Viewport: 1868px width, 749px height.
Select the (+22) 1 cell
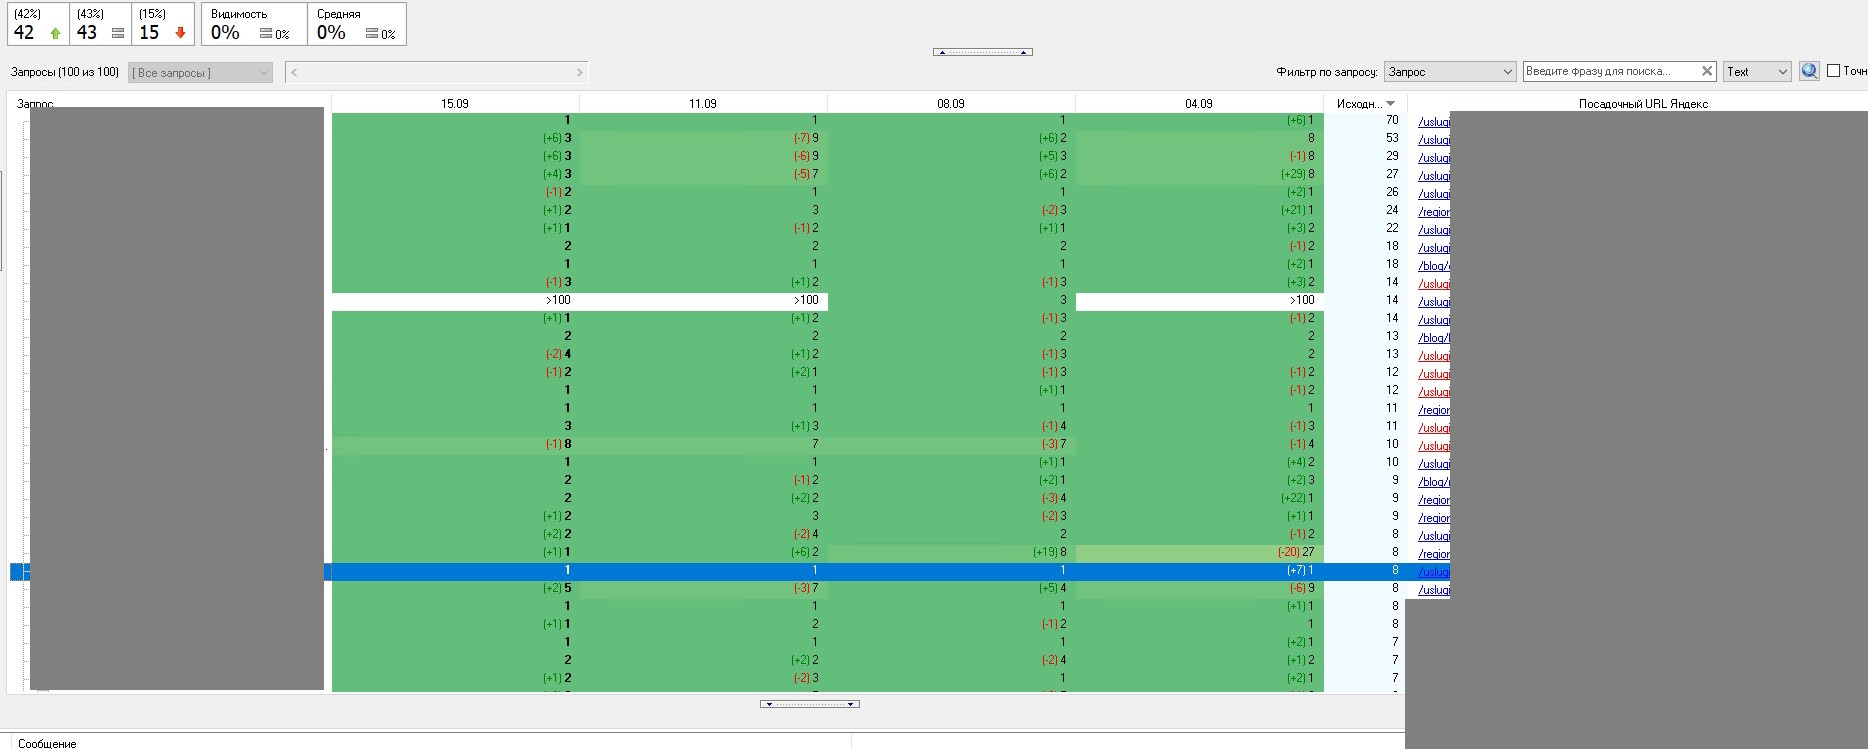click(x=1199, y=498)
